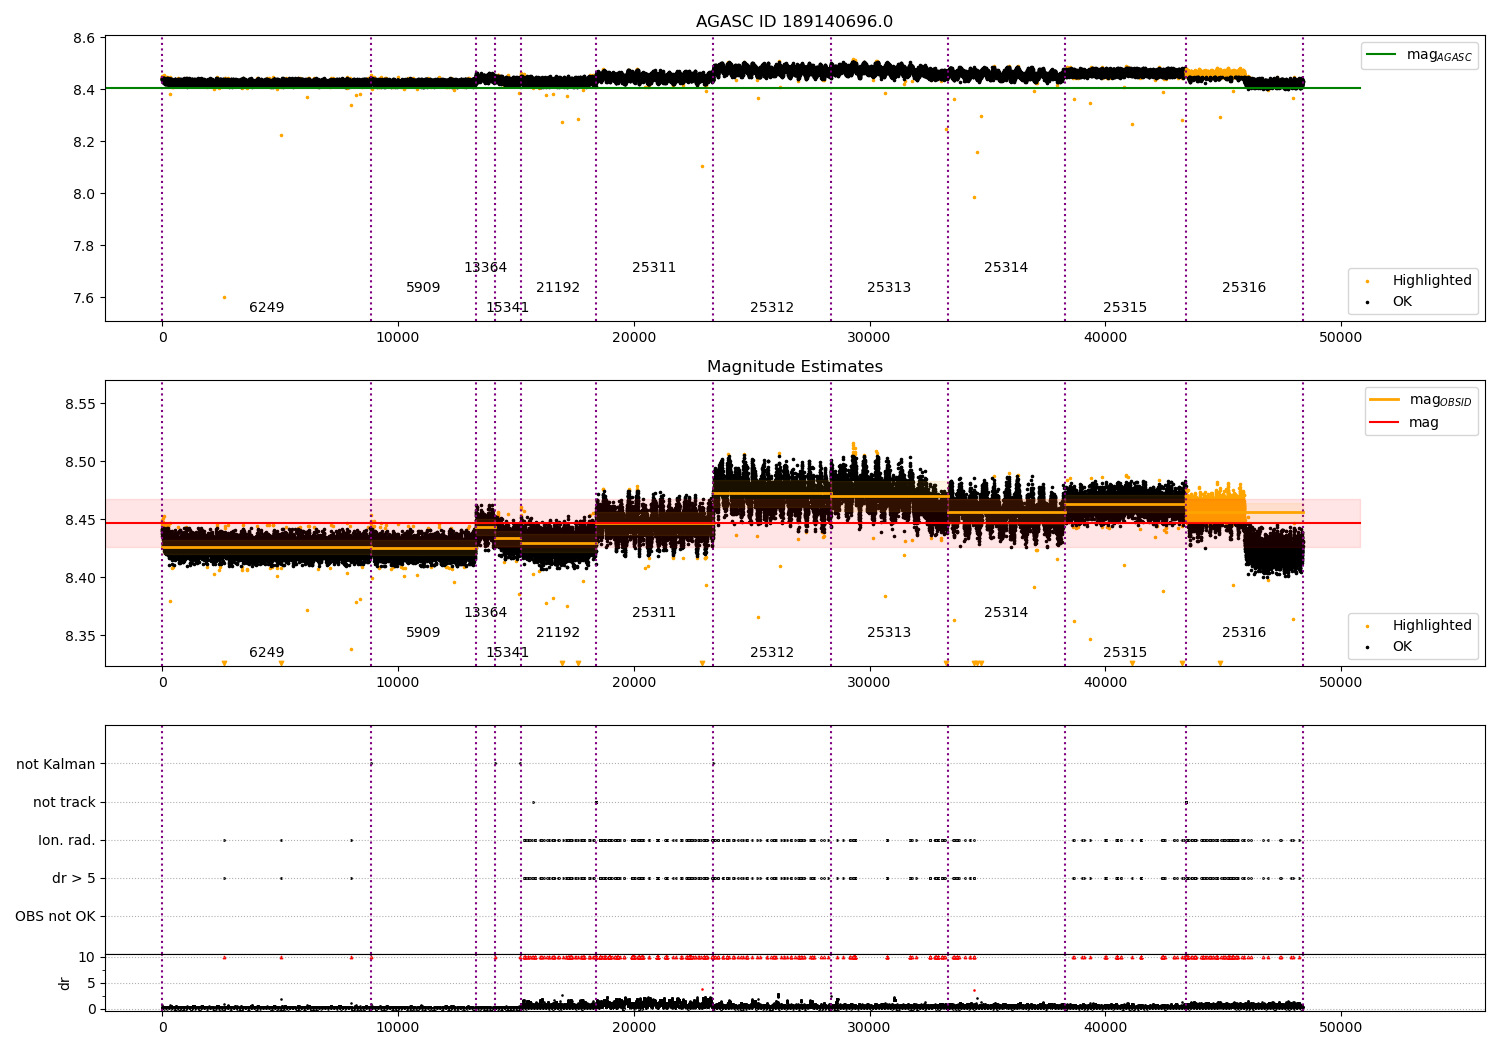Click x-axis tick '40000' under bottom plot

coord(1105,1027)
